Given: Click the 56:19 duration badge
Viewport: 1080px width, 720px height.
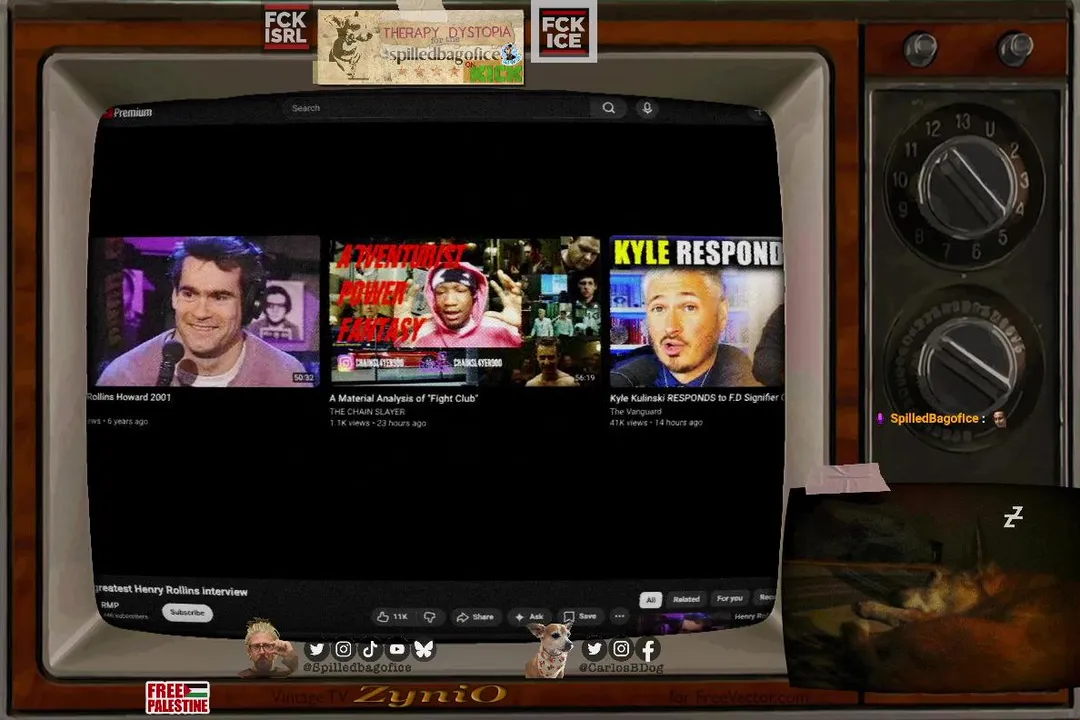Looking at the screenshot, I should click(584, 378).
